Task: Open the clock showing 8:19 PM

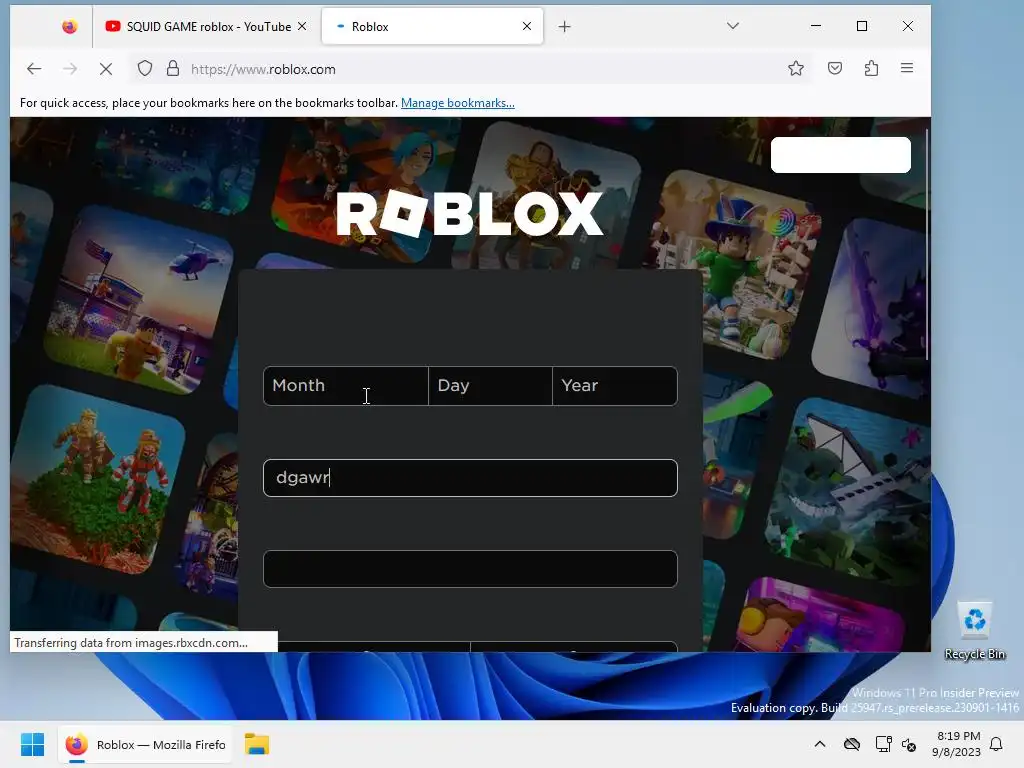Action: pos(957,744)
